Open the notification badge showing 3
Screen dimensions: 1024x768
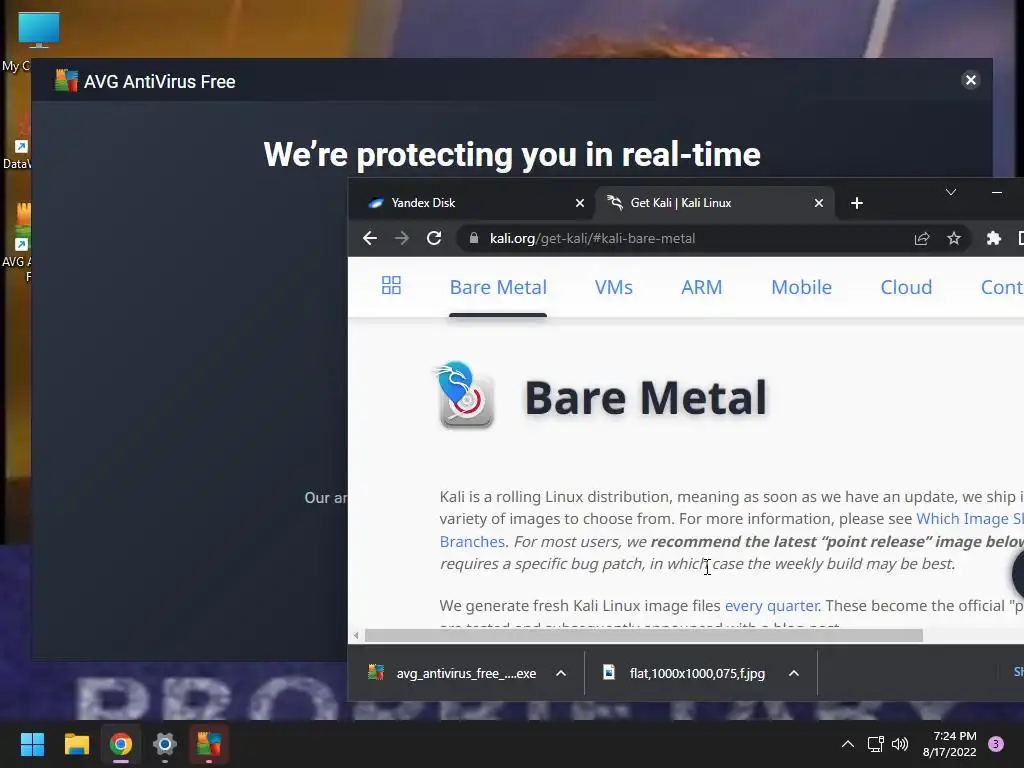(995, 744)
